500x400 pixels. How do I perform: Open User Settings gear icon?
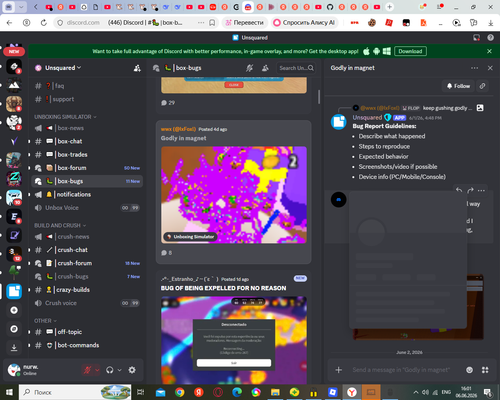click(x=132, y=370)
